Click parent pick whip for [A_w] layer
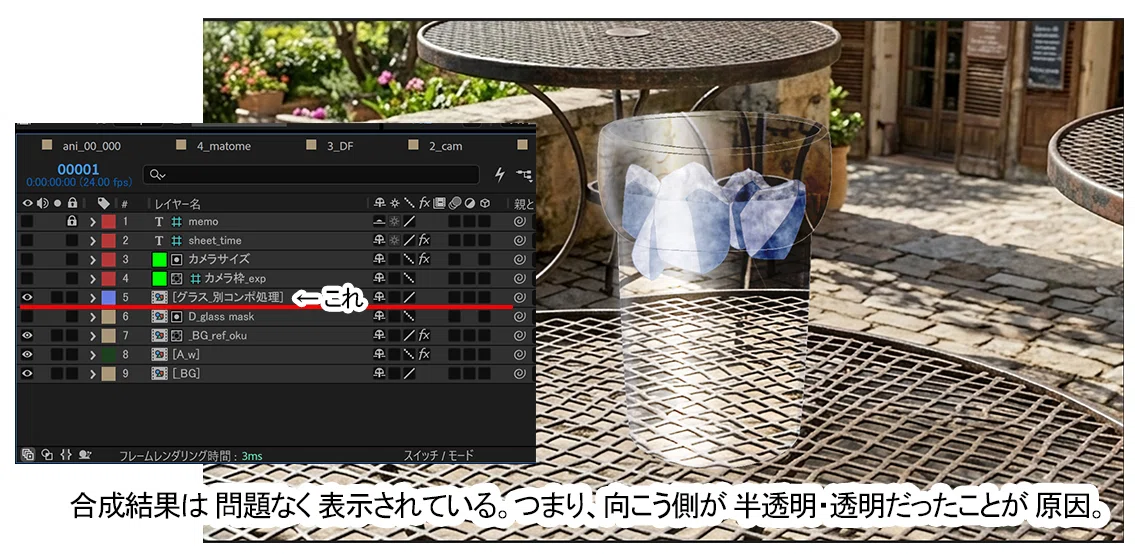 tap(519, 354)
